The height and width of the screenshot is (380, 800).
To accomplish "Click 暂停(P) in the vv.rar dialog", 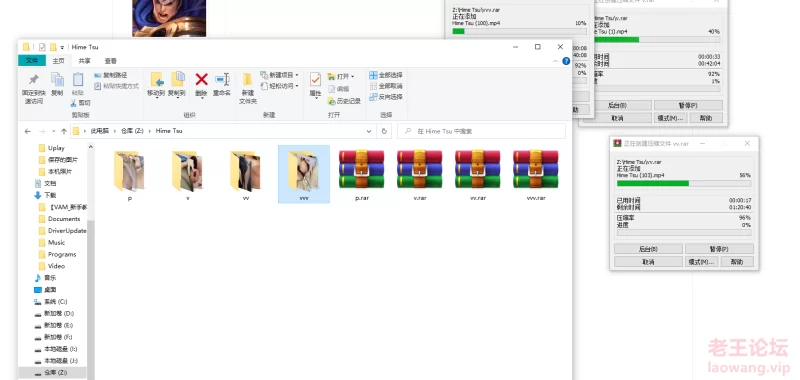I will coord(719,249).
